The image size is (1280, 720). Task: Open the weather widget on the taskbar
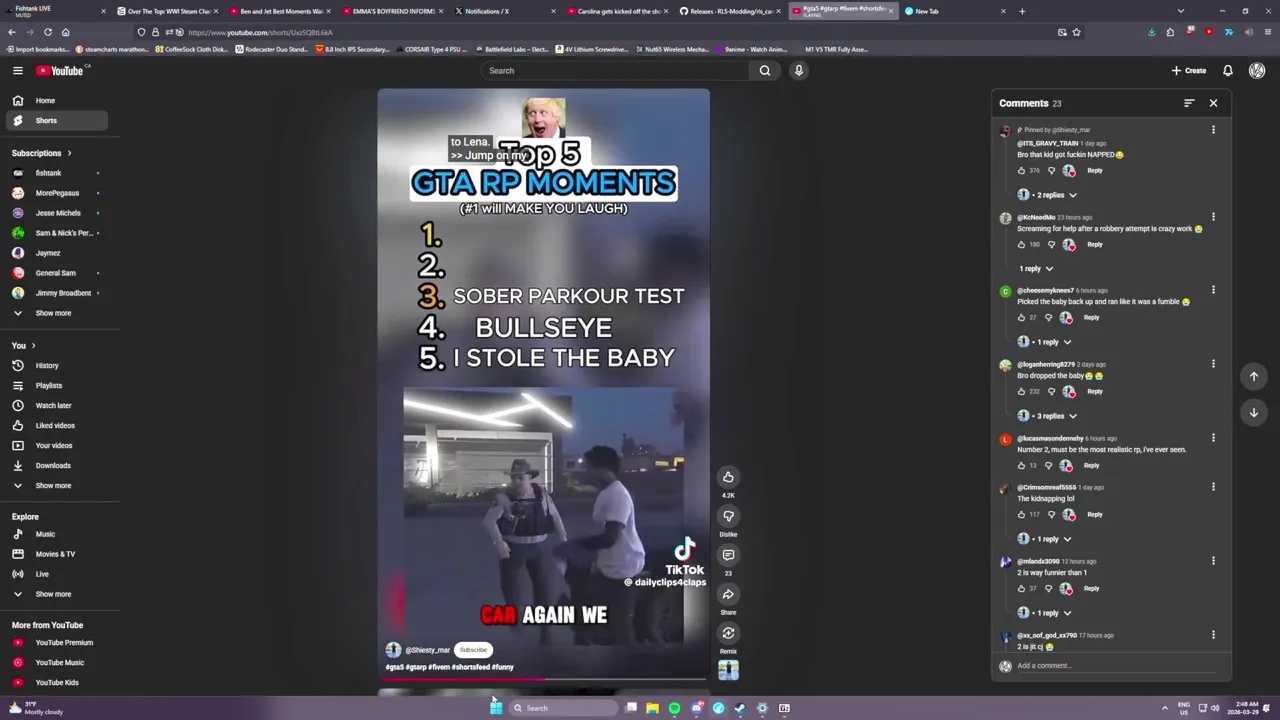click(37, 708)
